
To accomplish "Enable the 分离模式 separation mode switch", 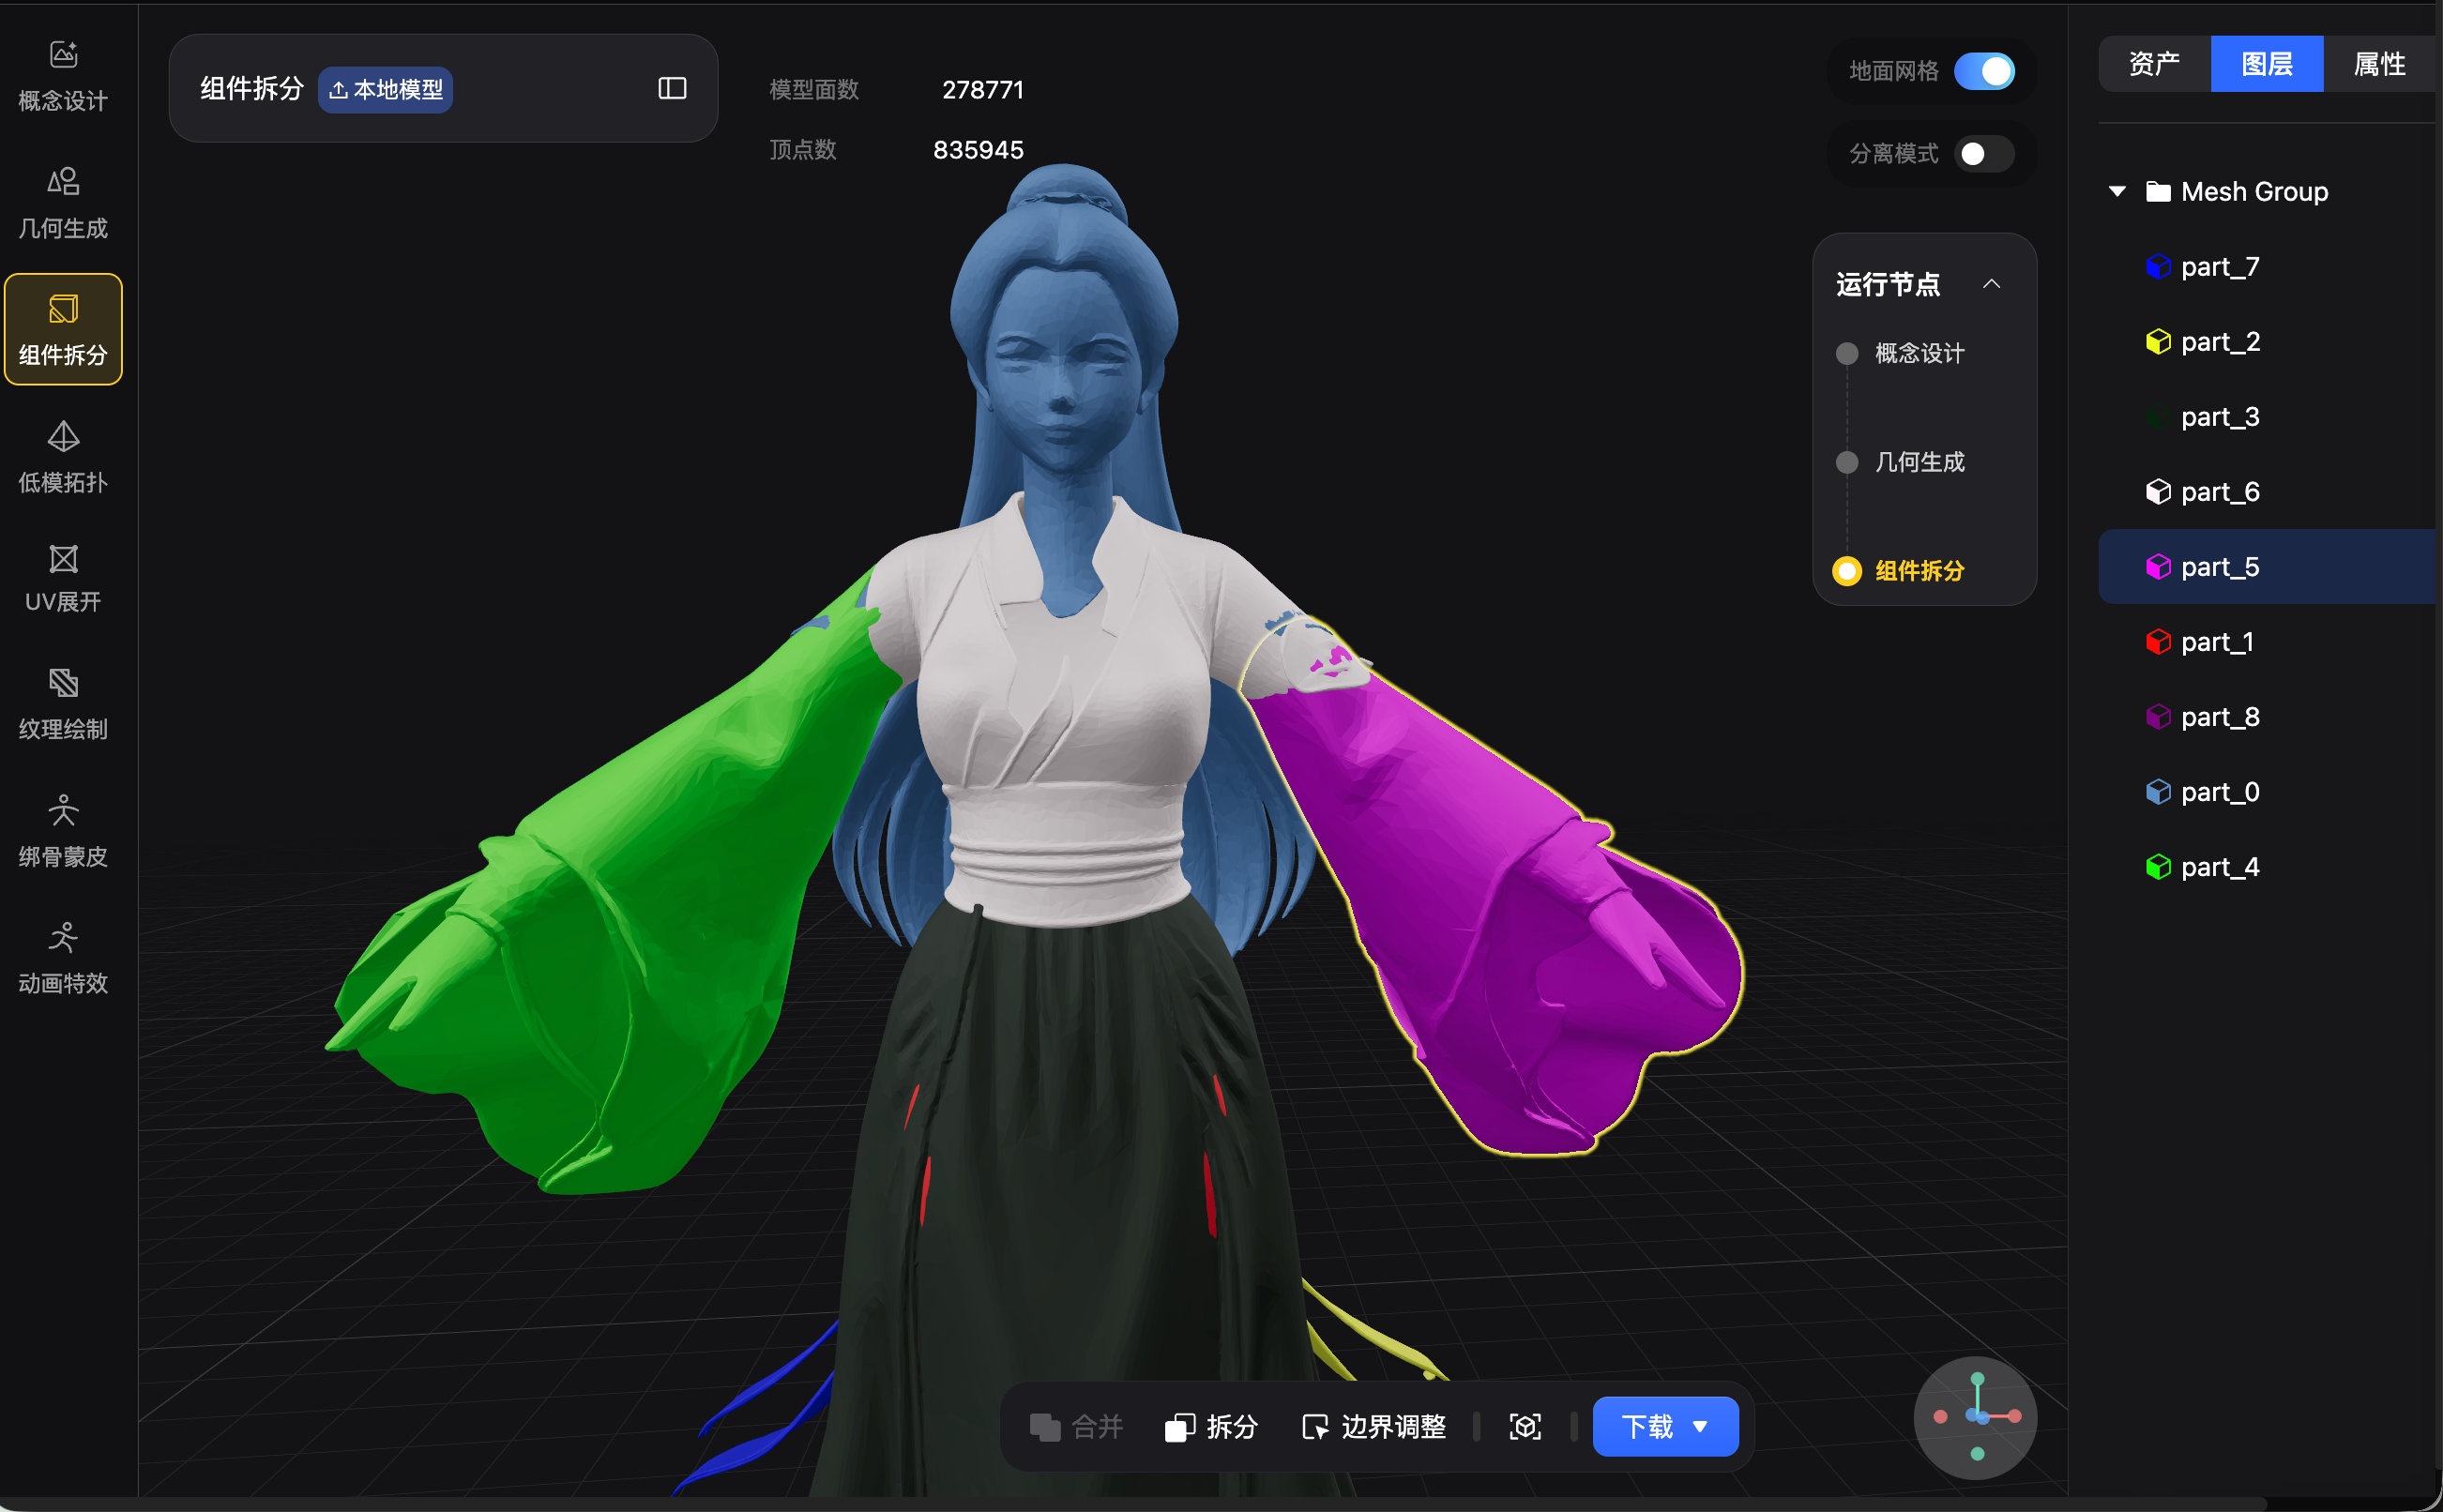I will point(1983,154).
